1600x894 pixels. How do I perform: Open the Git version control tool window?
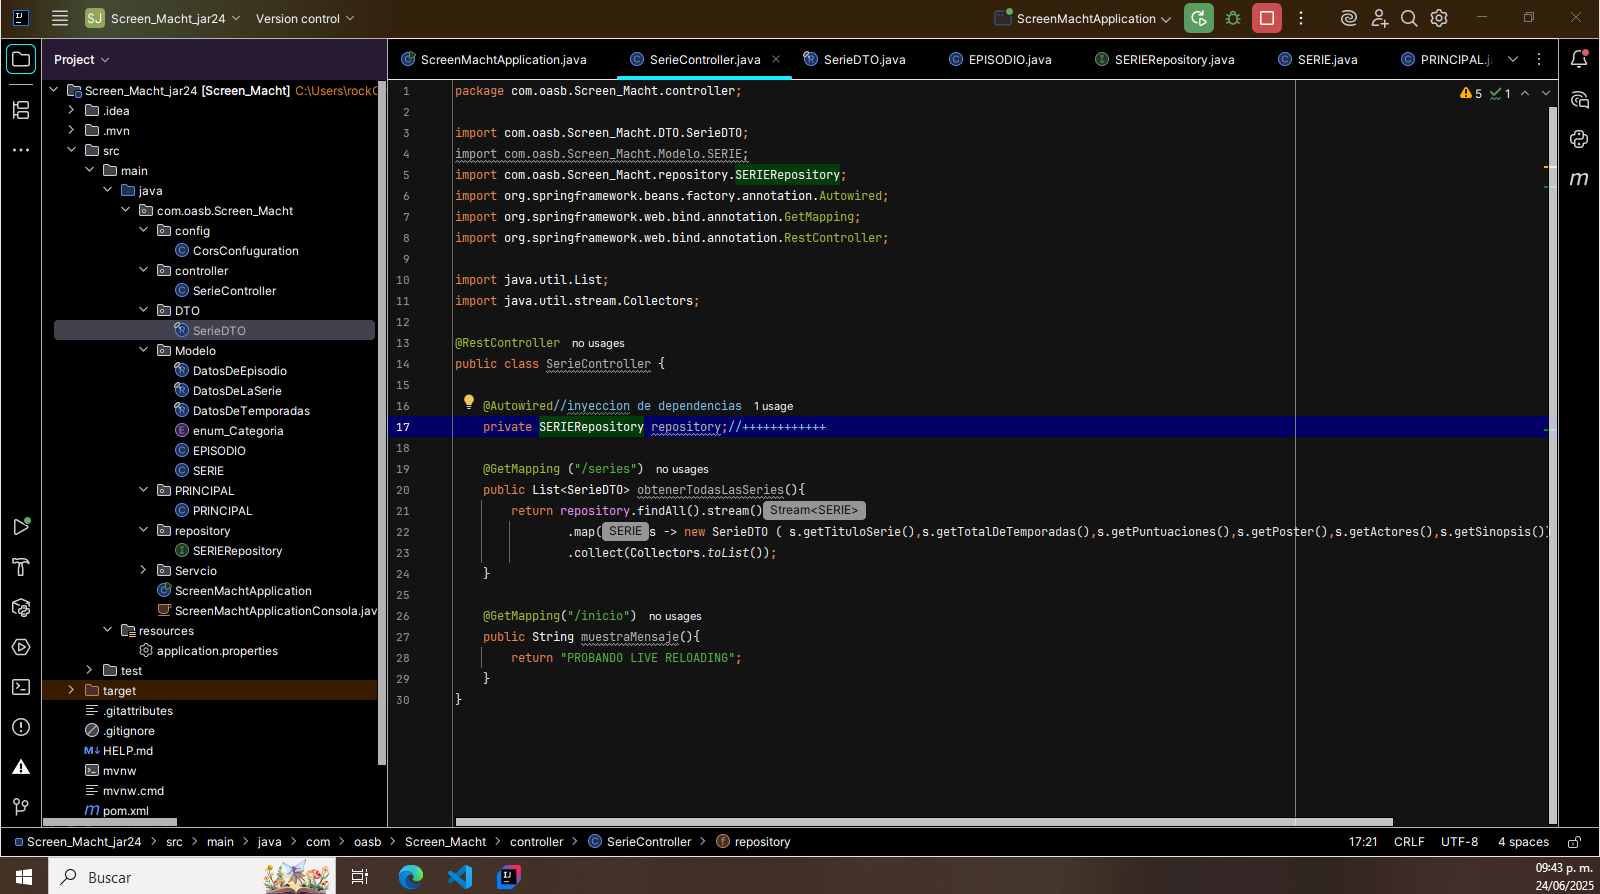point(21,807)
